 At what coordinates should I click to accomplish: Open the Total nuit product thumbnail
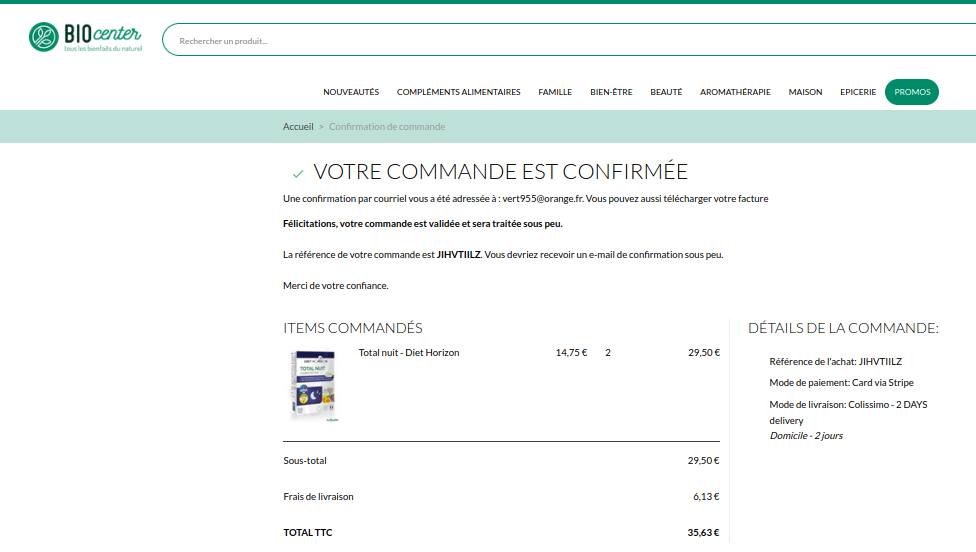tap(313, 387)
